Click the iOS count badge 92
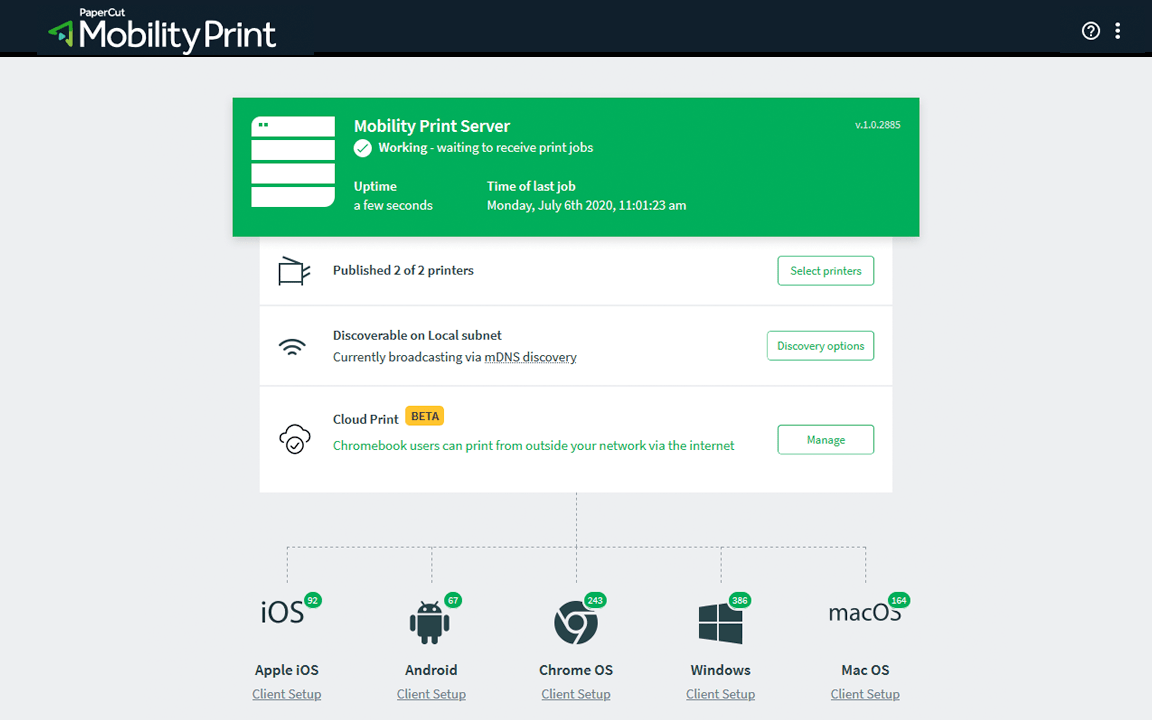This screenshot has height=720, width=1152. pyautogui.click(x=313, y=600)
